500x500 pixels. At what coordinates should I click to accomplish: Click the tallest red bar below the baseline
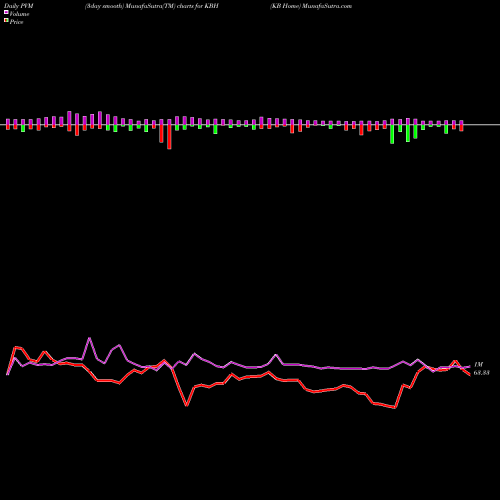click(169, 137)
